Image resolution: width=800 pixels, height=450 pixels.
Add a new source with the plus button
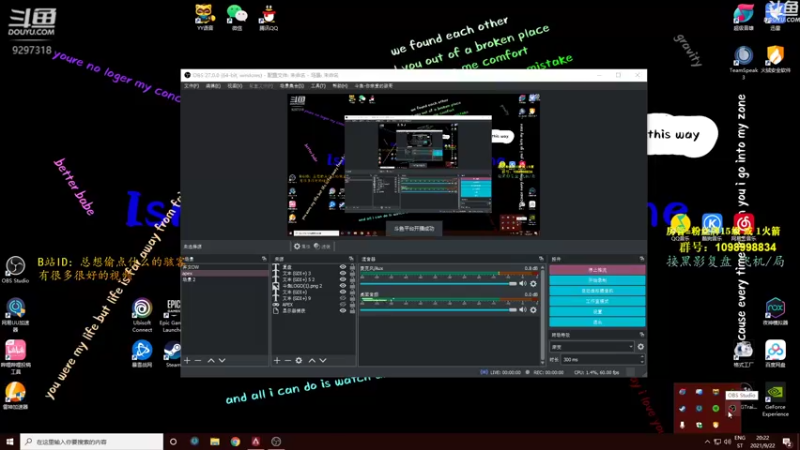point(277,361)
